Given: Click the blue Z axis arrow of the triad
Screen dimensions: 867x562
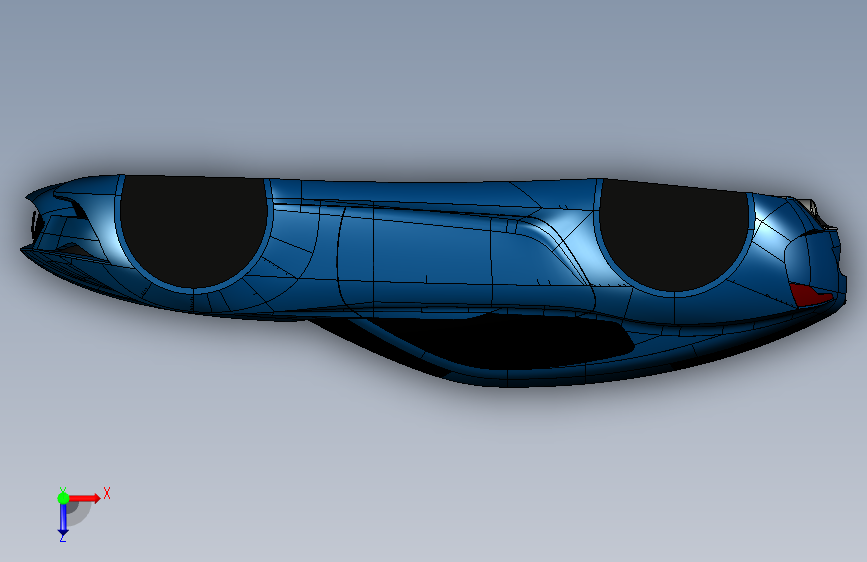Looking at the screenshot, I should 63,520.
